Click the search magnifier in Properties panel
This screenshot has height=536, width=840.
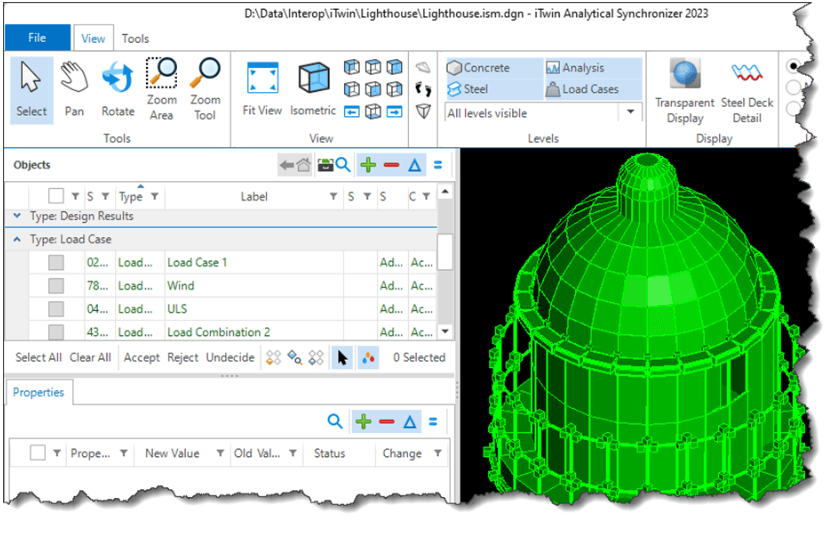click(x=335, y=421)
